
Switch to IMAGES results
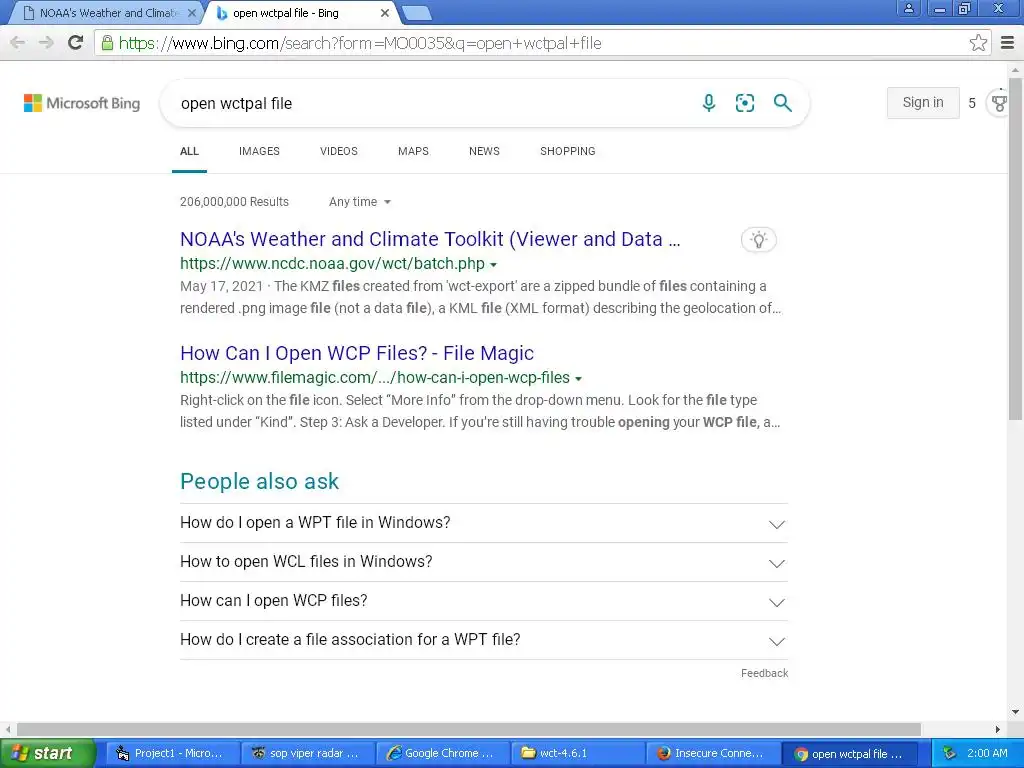coord(259,151)
